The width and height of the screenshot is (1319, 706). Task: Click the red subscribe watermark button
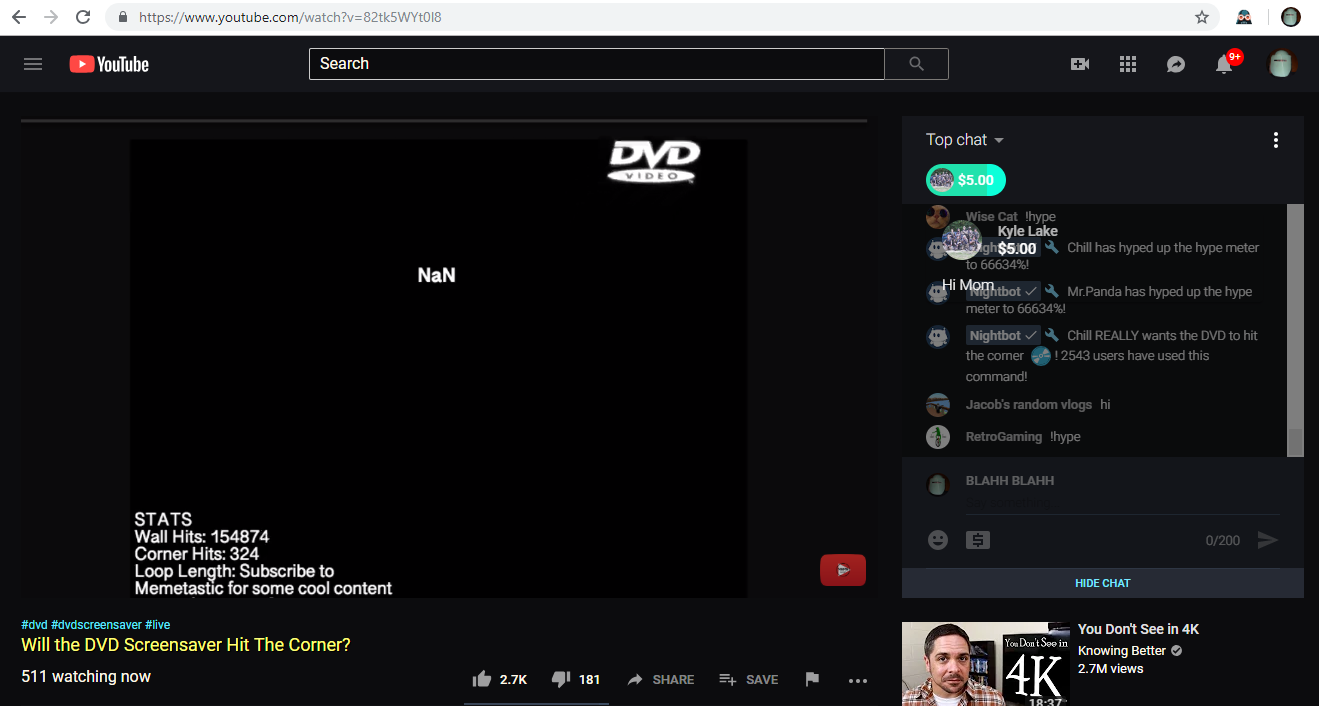843,569
